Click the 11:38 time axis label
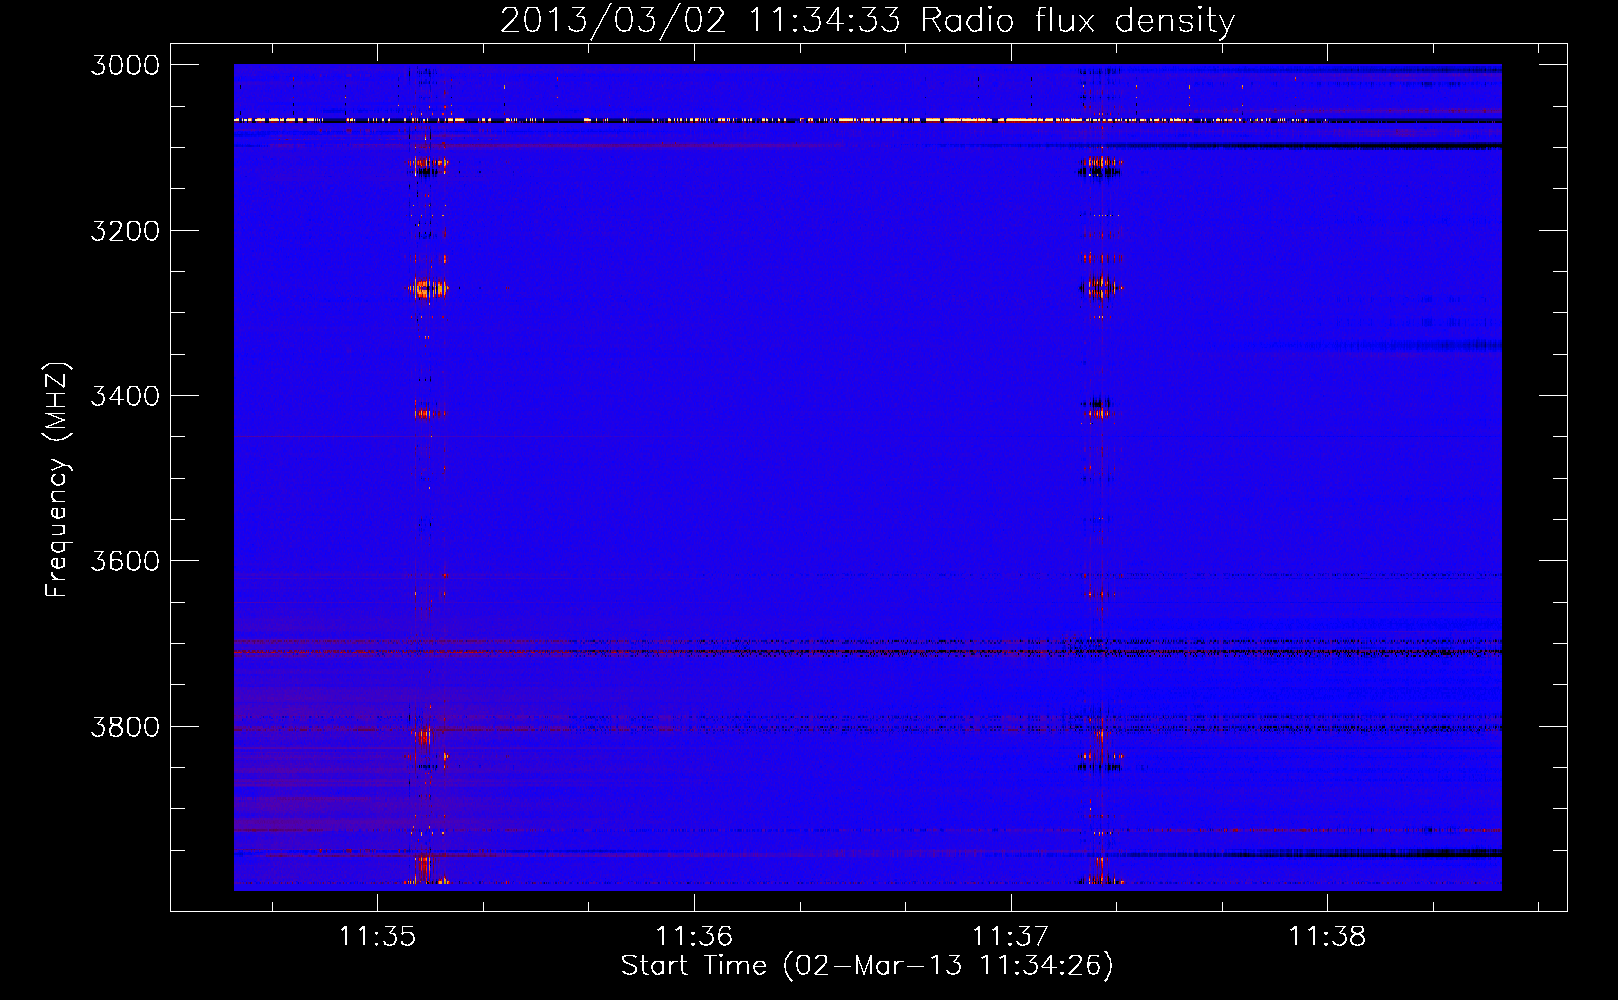Screen dimensions: 1618x1000 1327,936
